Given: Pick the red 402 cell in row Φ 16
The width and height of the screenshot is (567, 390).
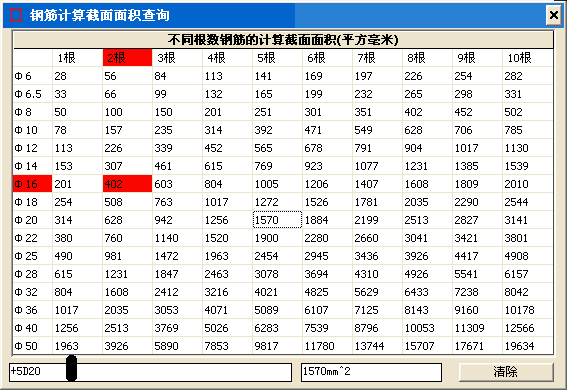Looking at the screenshot, I should pos(127,184).
